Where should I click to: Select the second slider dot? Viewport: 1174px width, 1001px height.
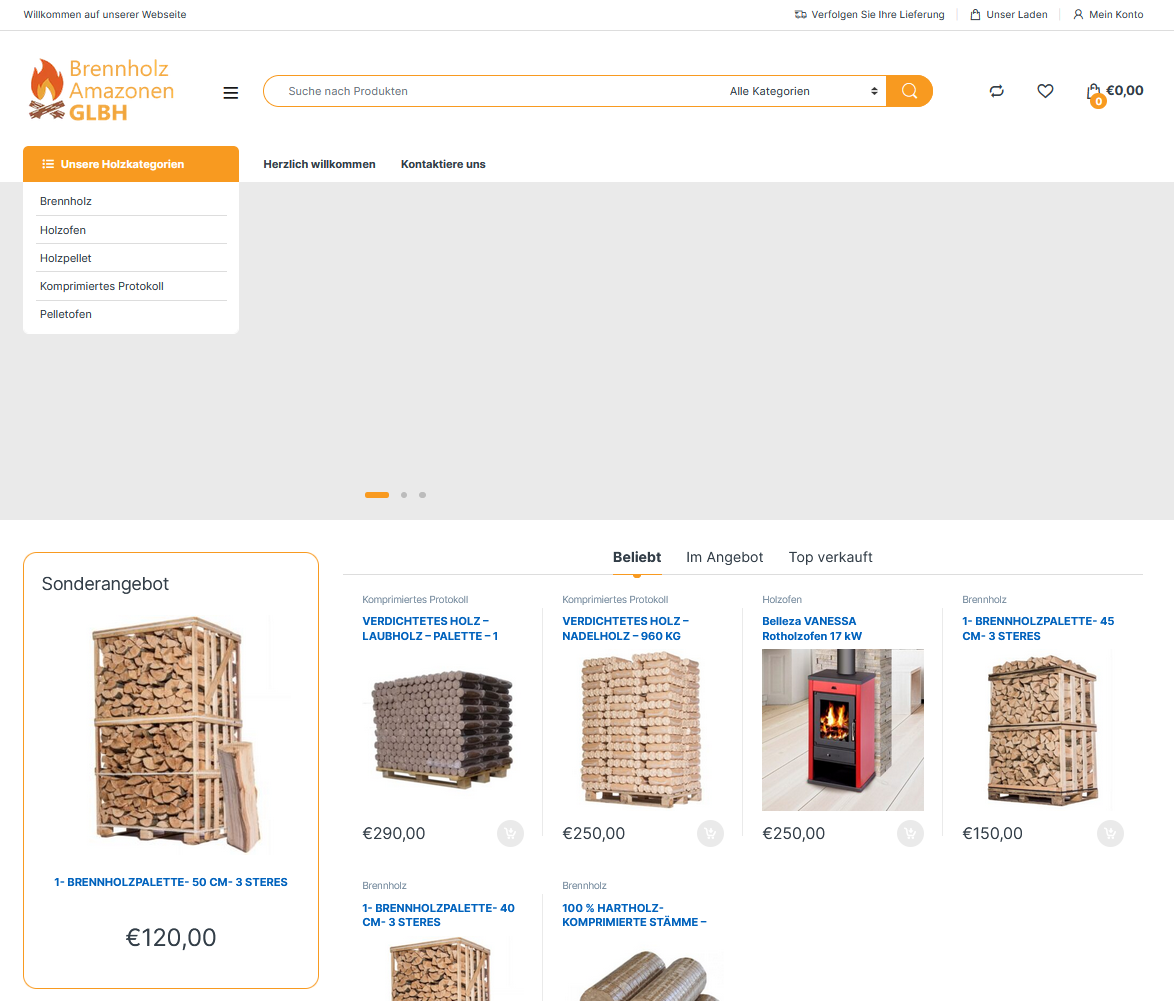pos(404,495)
